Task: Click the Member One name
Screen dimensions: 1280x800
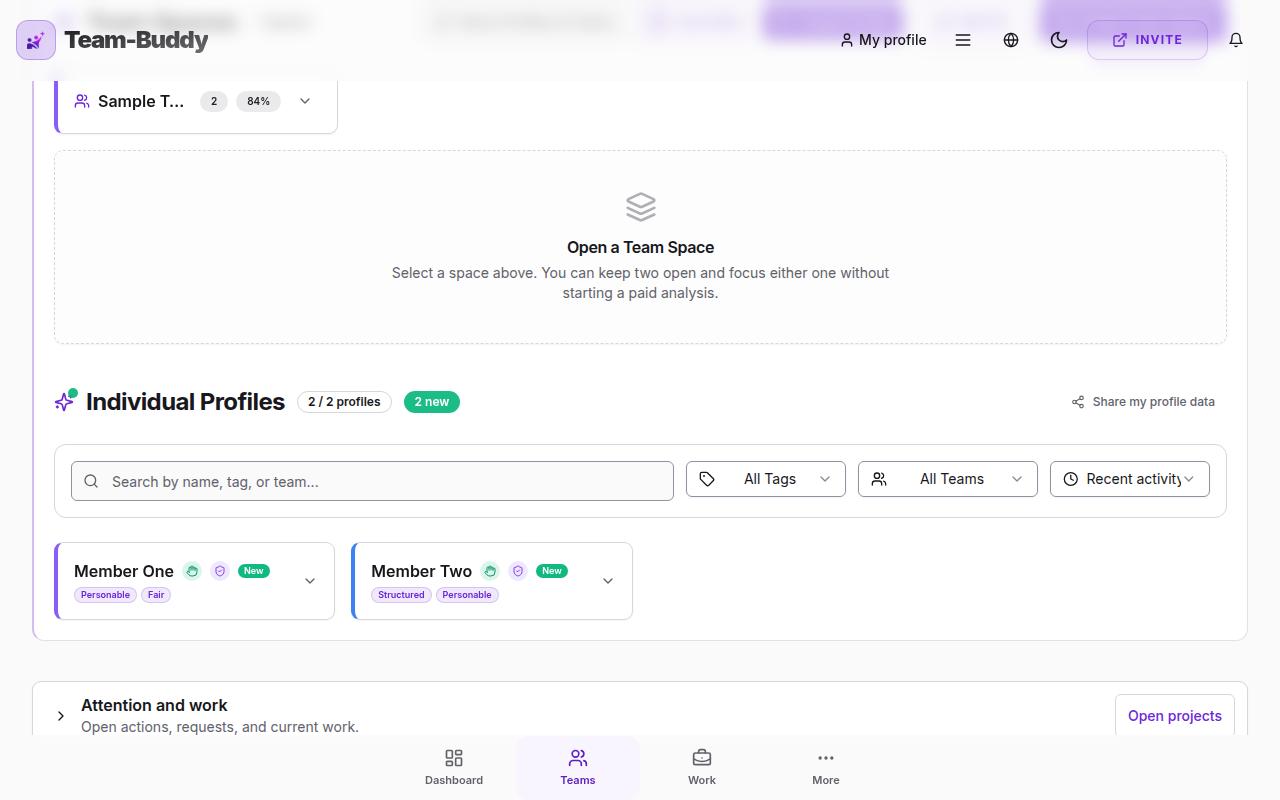Action: coord(124,571)
